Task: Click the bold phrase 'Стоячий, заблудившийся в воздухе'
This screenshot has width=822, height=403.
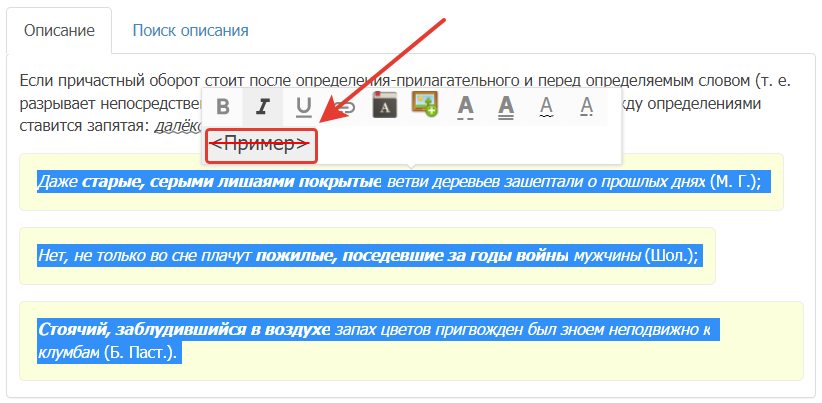Action: click(184, 329)
